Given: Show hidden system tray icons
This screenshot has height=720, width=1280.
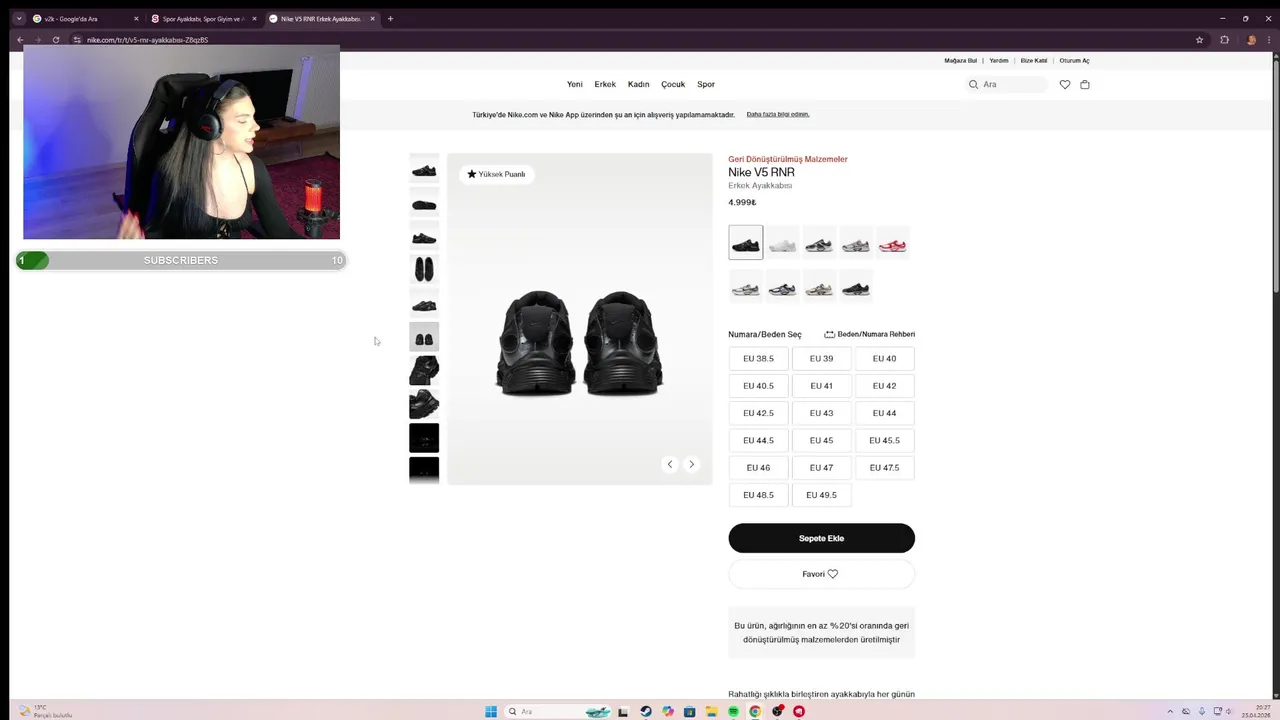Looking at the screenshot, I should (1170, 712).
